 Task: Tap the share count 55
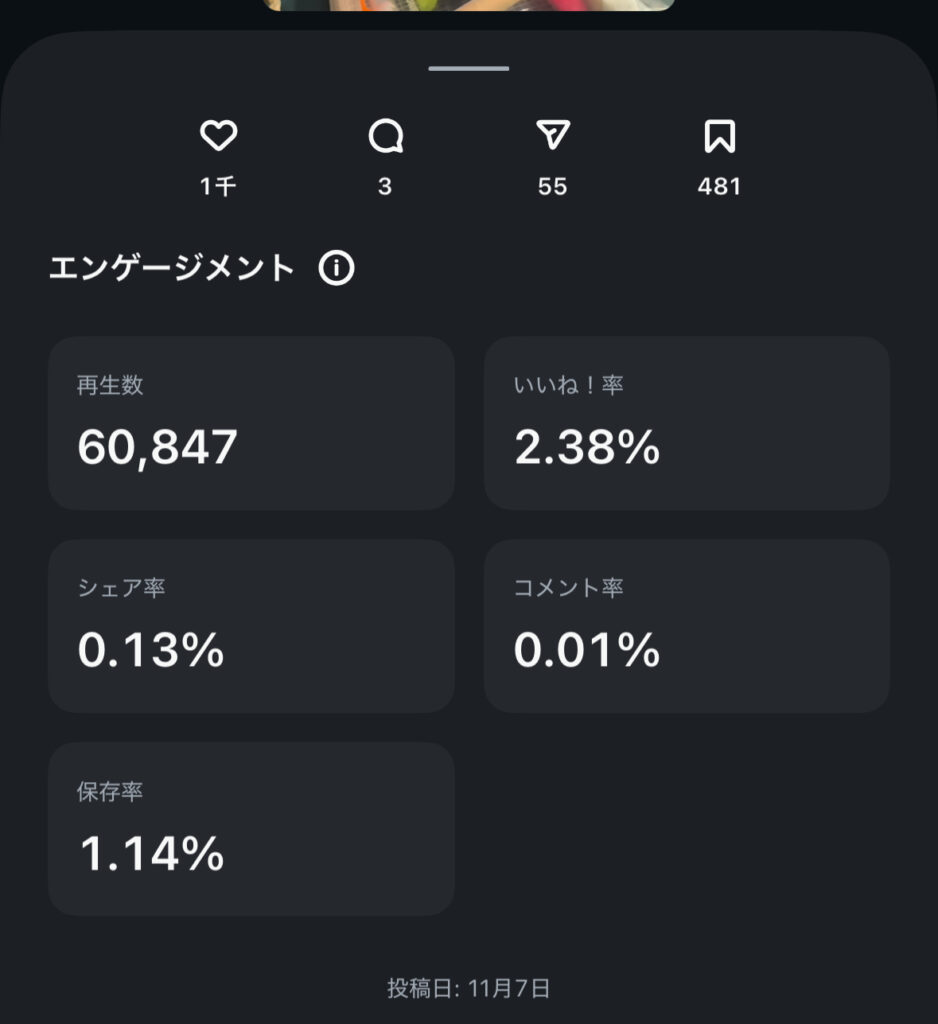[552, 187]
